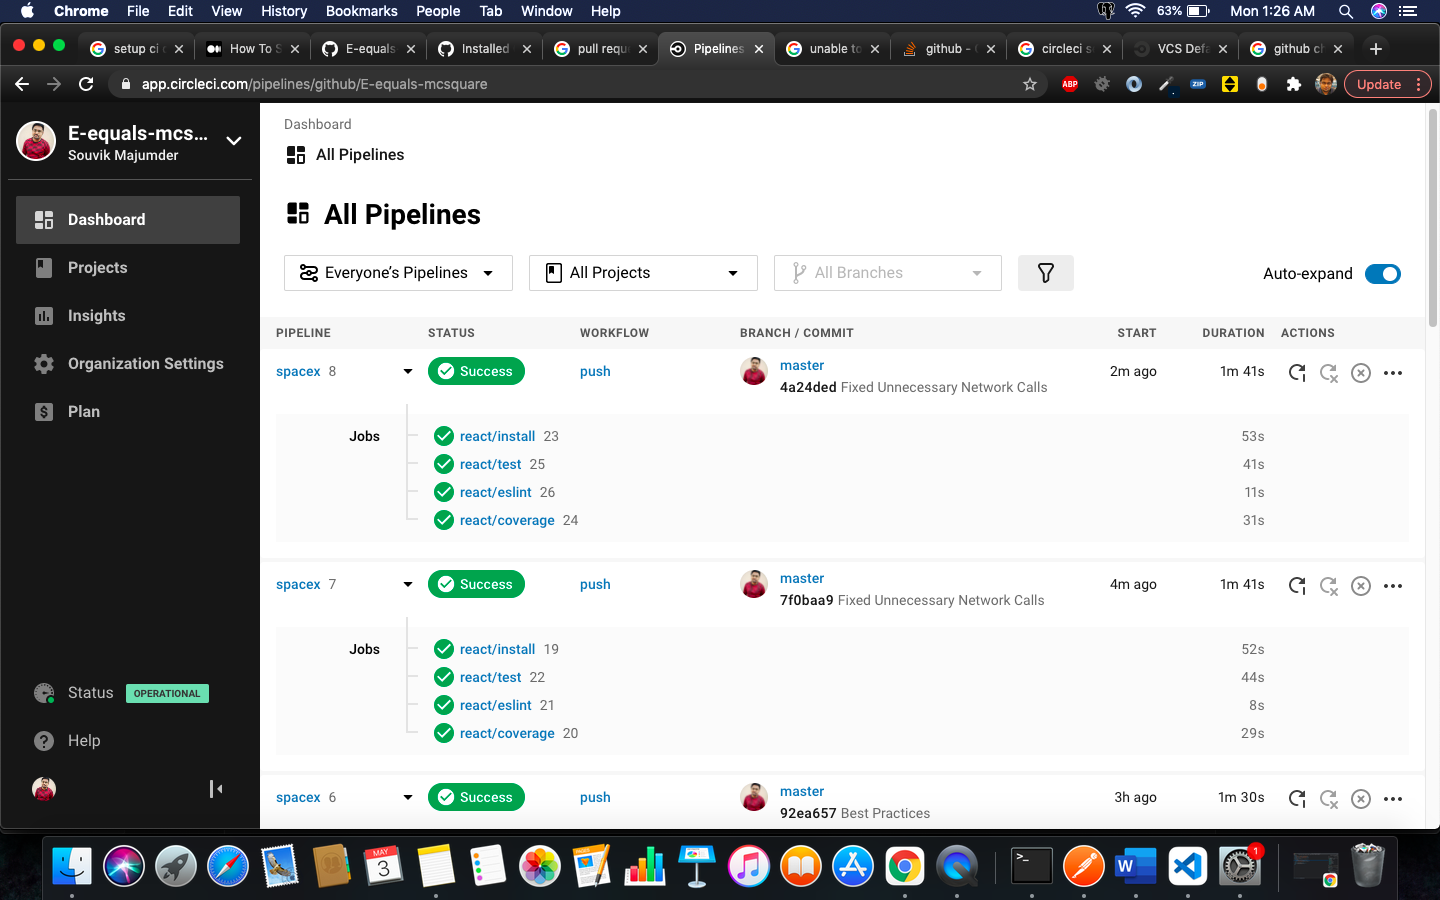The width and height of the screenshot is (1440, 900).
Task: Open the filter funnel icon button
Action: 1045,273
